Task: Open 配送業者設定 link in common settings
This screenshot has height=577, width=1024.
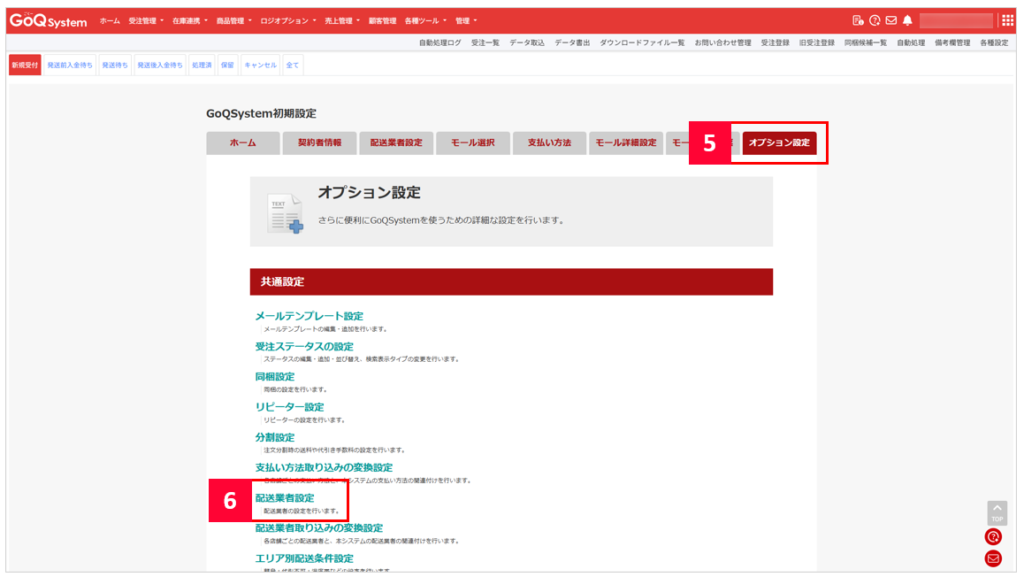Action: click(x=285, y=497)
